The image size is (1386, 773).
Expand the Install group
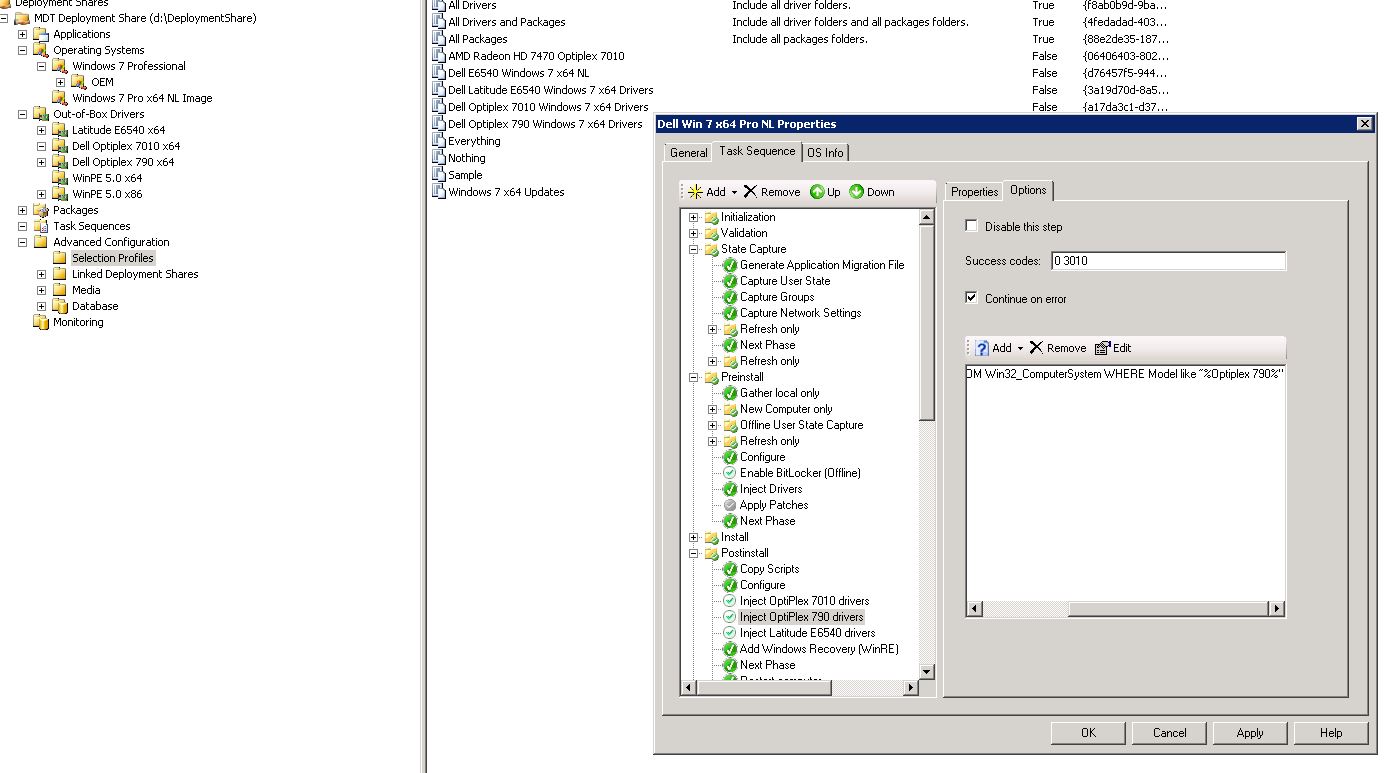[694, 537]
